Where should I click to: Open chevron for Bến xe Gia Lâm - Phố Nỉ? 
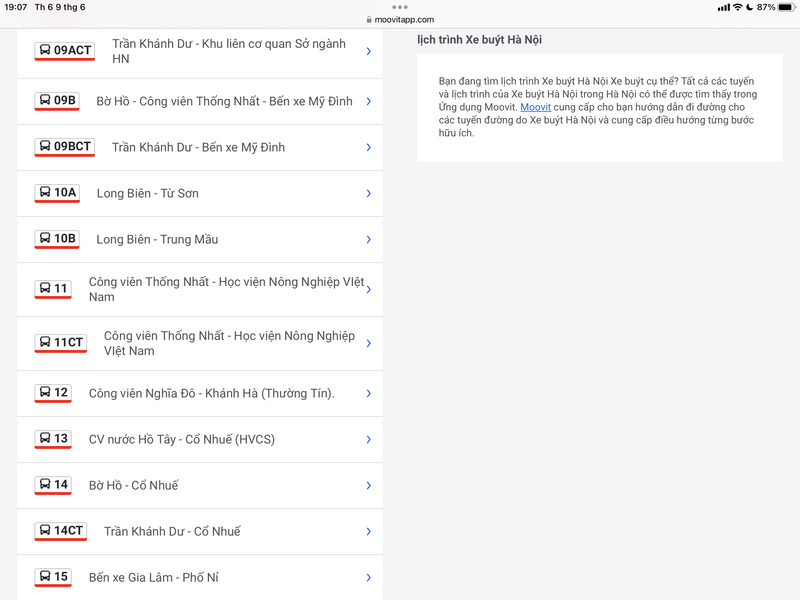tap(368, 577)
